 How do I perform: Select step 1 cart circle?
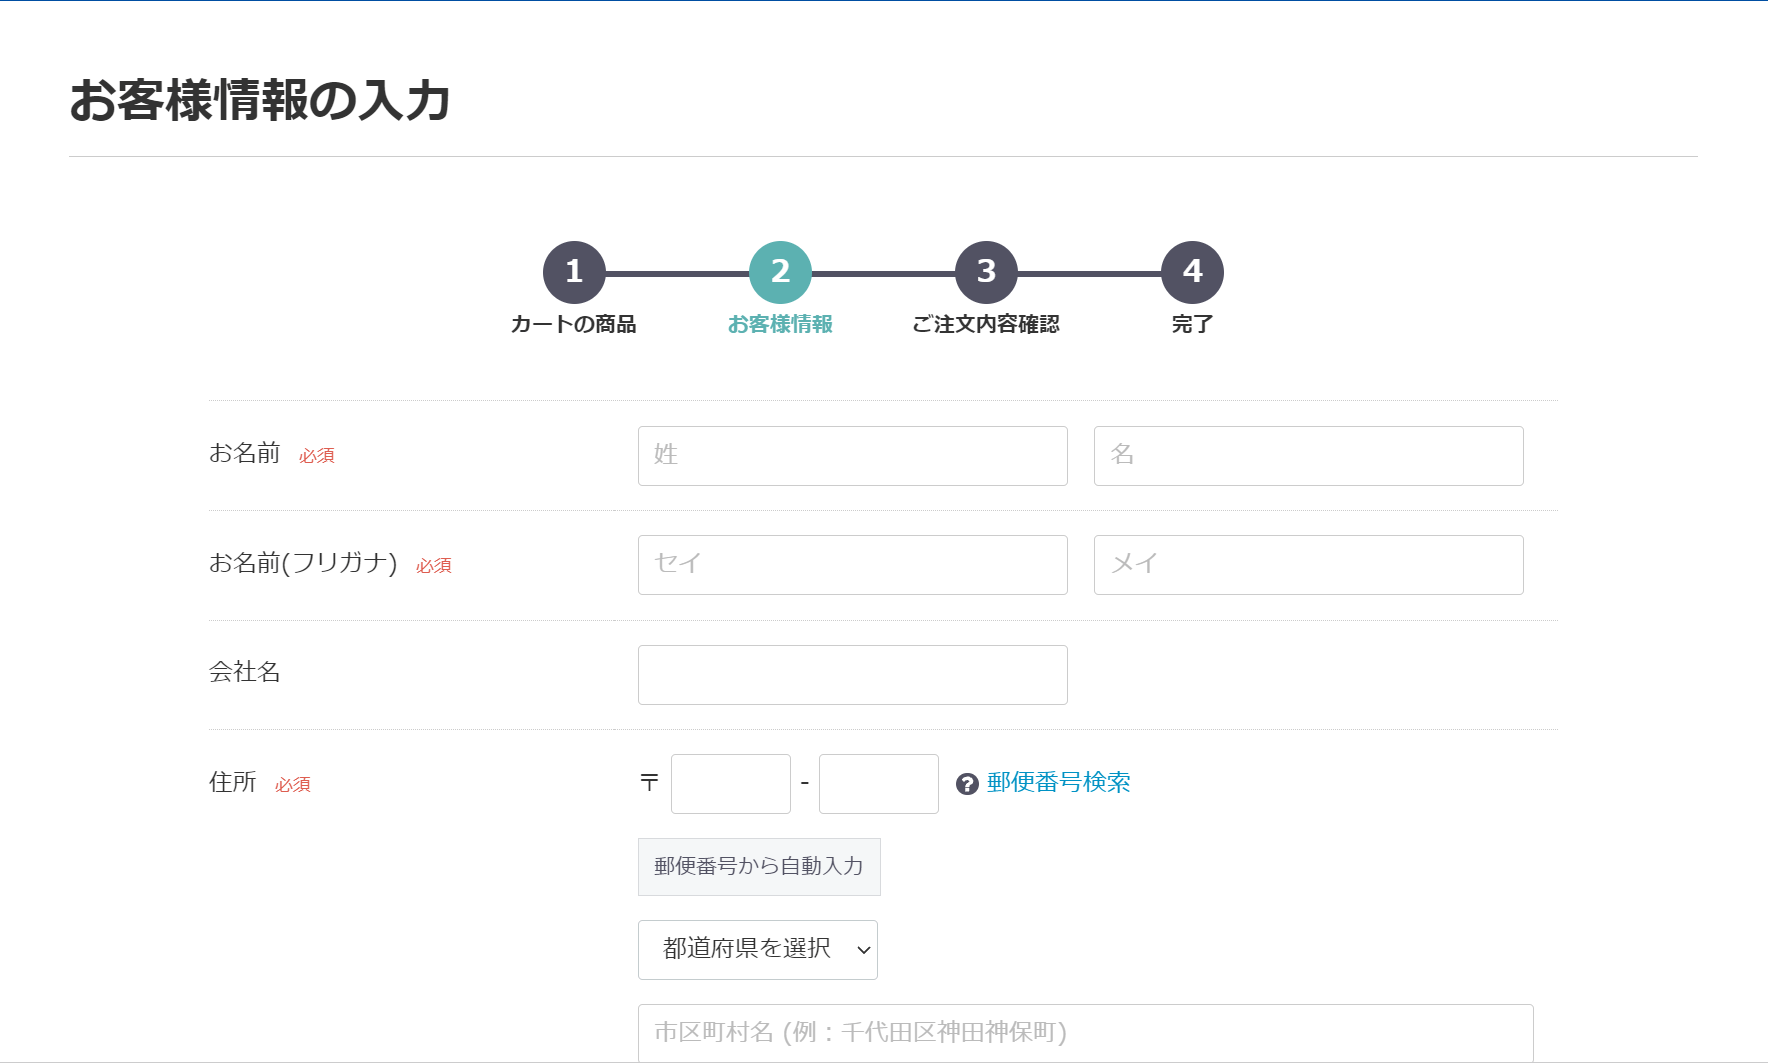coord(574,272)
